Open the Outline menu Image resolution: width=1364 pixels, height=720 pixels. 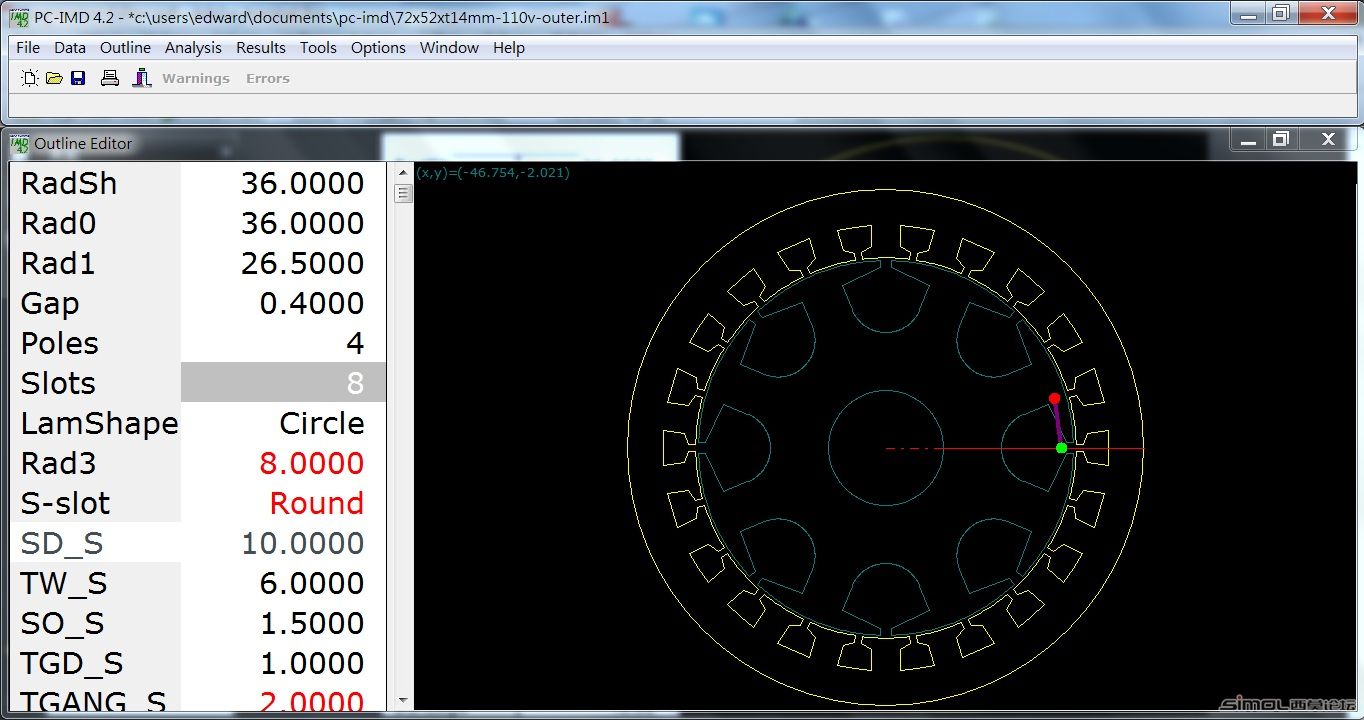click(x=125, y=47)
